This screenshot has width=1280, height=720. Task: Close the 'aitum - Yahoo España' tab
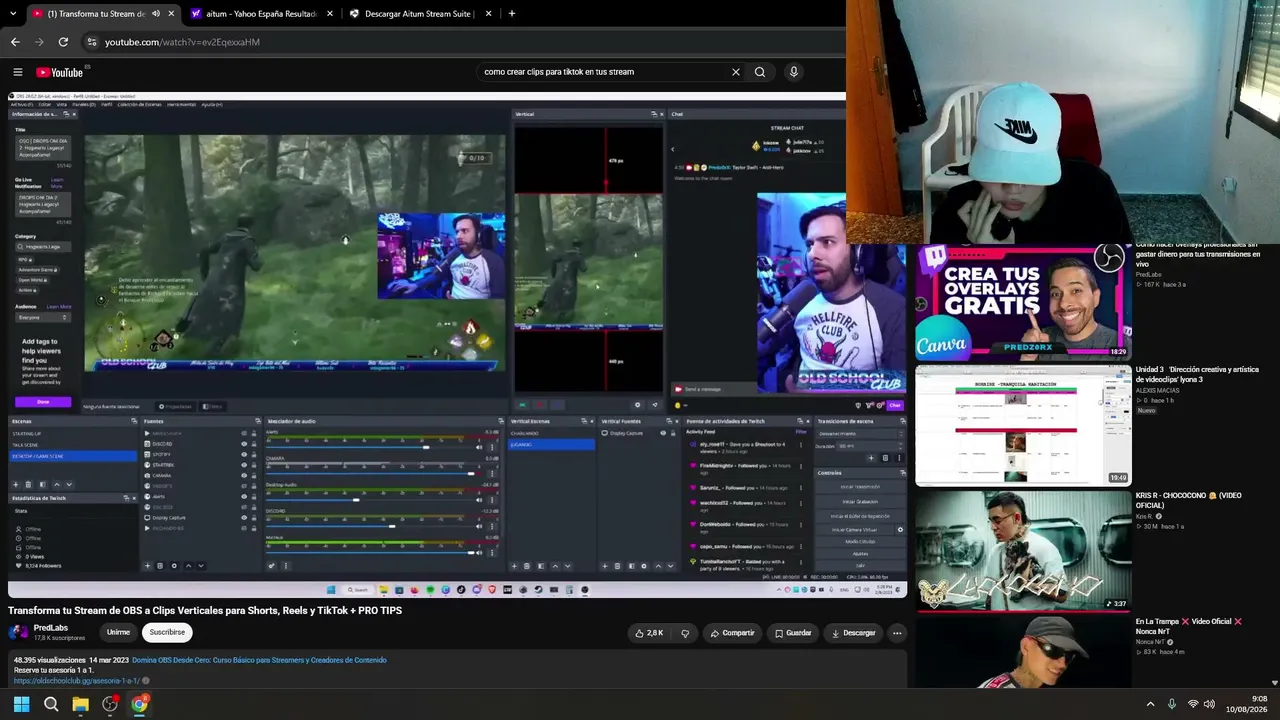click(x=329, y=14)
